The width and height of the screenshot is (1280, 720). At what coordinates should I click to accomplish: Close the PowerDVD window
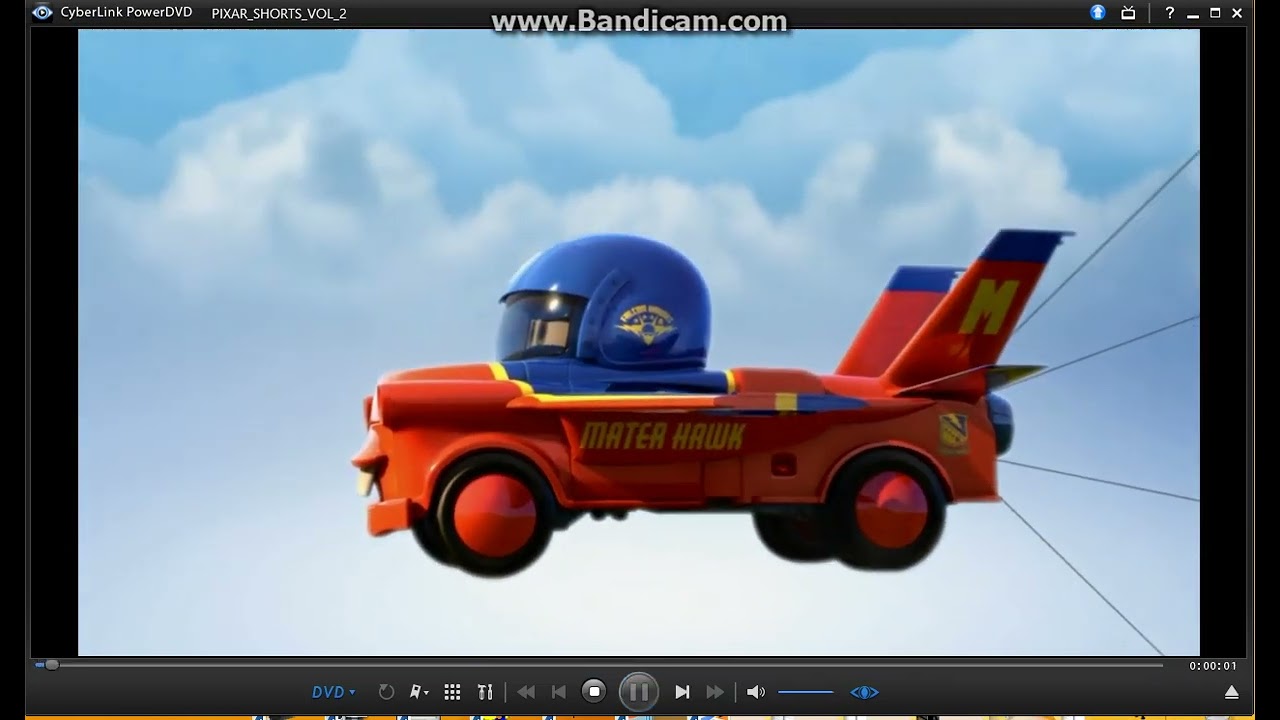pyautogui.click(x=1238, y=13)
